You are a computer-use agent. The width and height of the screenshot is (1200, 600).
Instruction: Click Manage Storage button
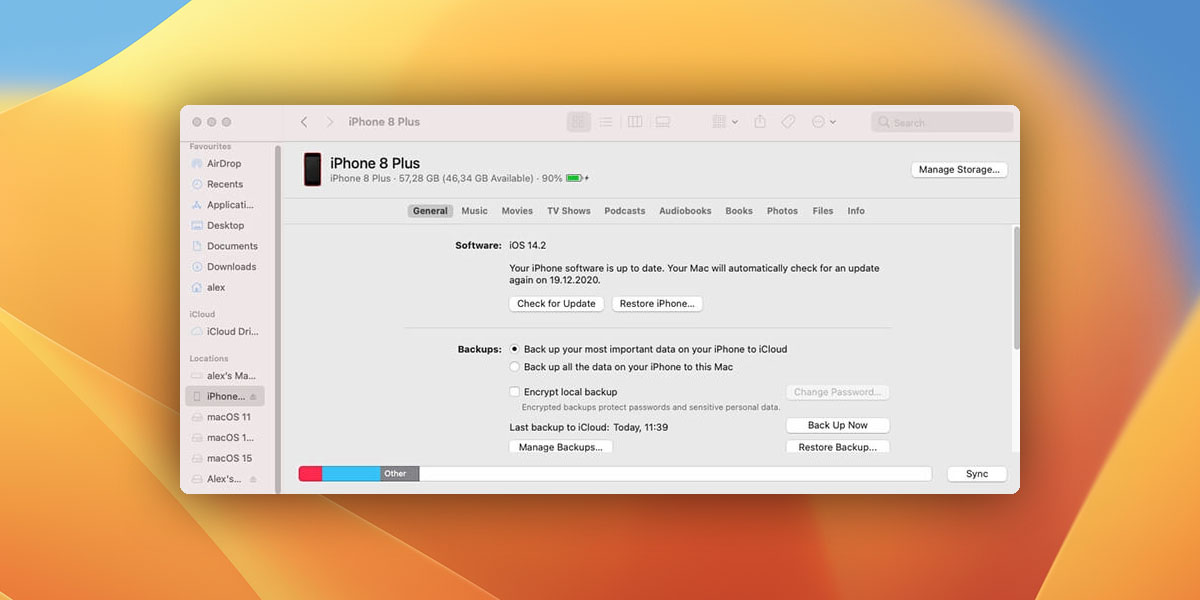pyautogui.click(x=959, y=170)
